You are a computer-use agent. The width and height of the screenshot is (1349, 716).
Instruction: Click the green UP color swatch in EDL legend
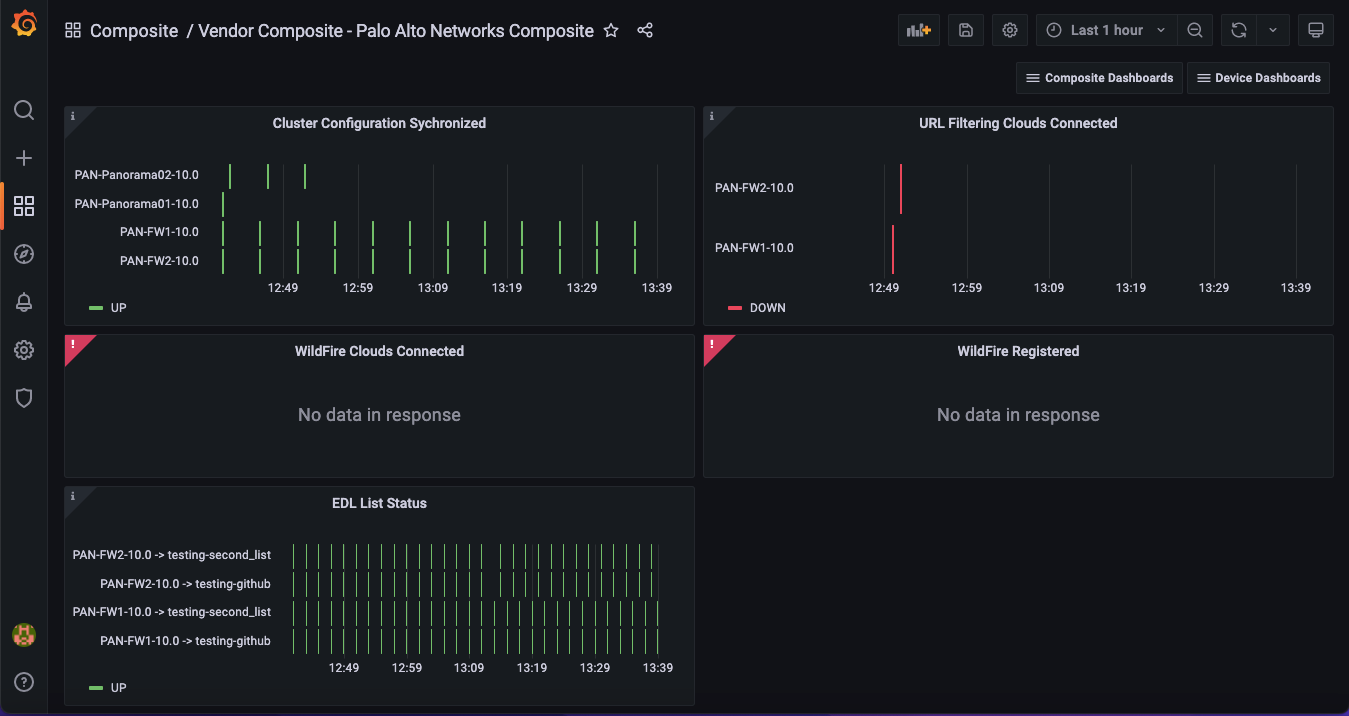click(96, 688)
